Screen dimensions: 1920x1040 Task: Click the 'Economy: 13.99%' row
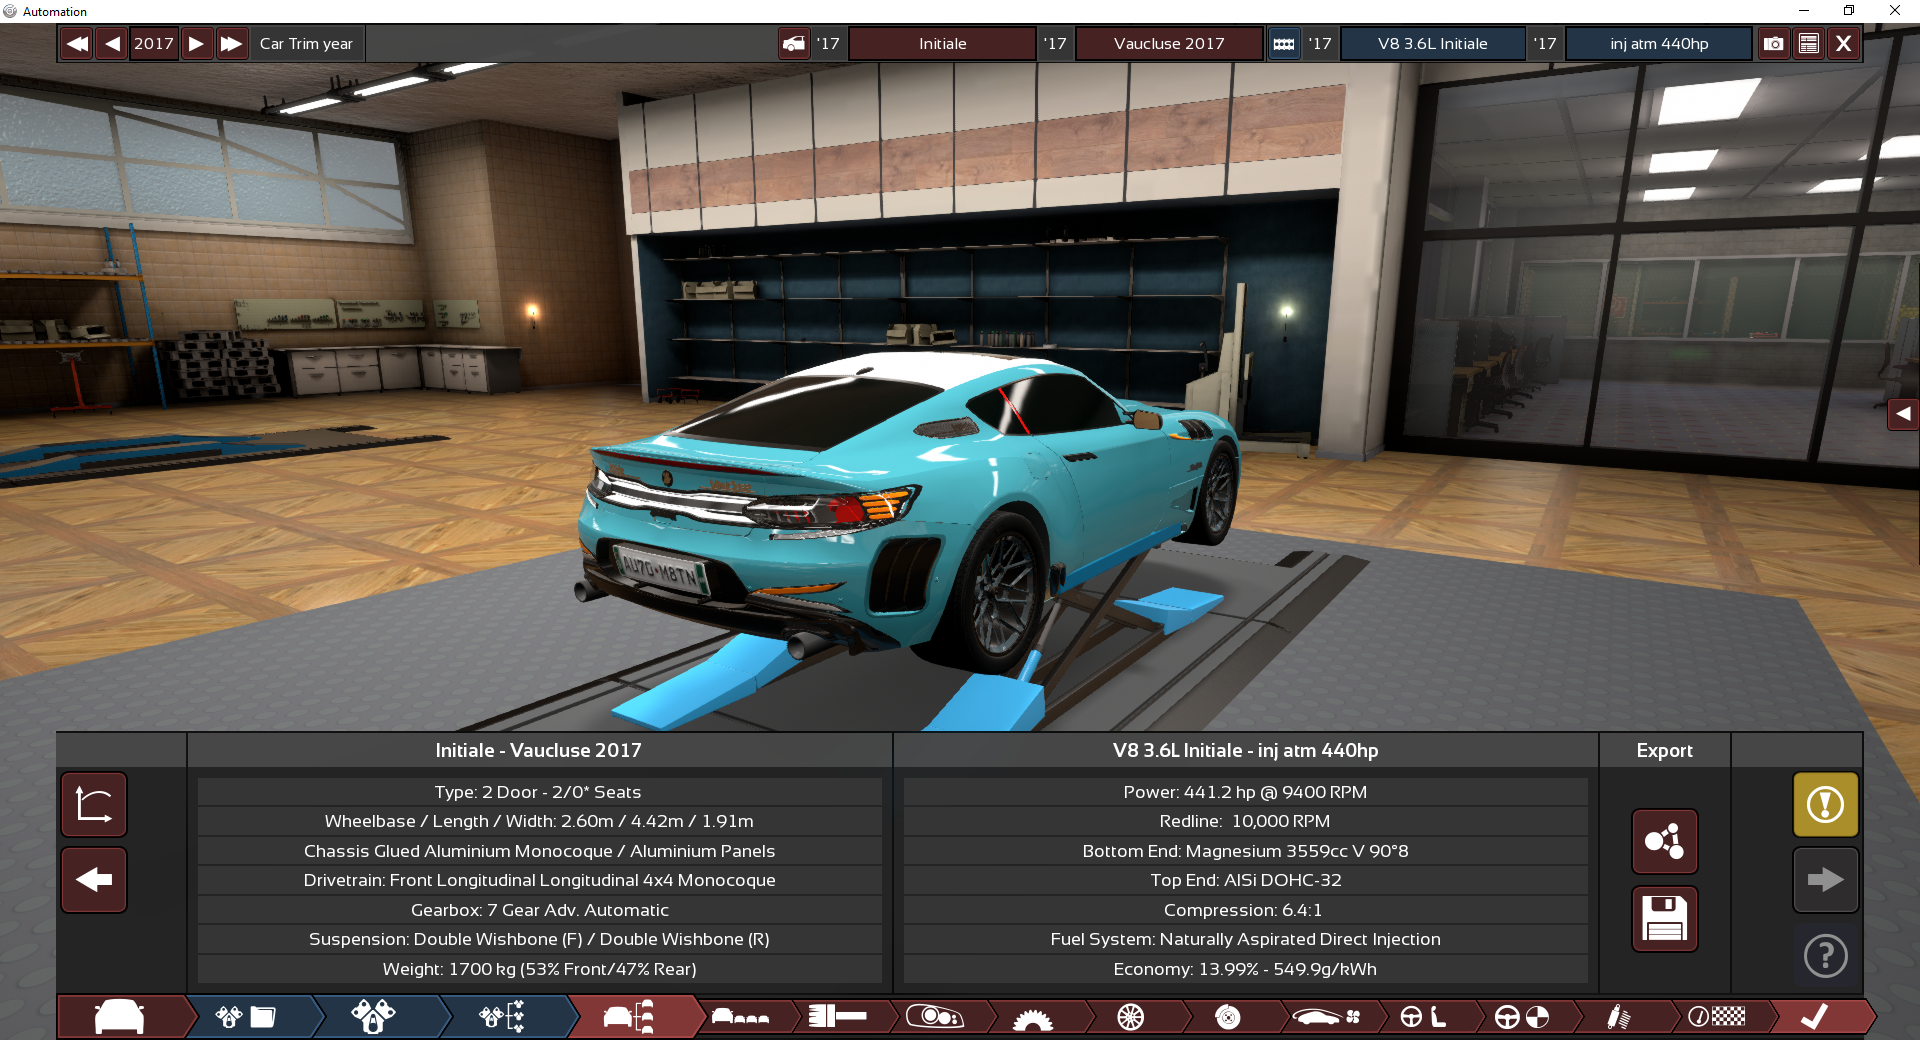click(1245, 969)
